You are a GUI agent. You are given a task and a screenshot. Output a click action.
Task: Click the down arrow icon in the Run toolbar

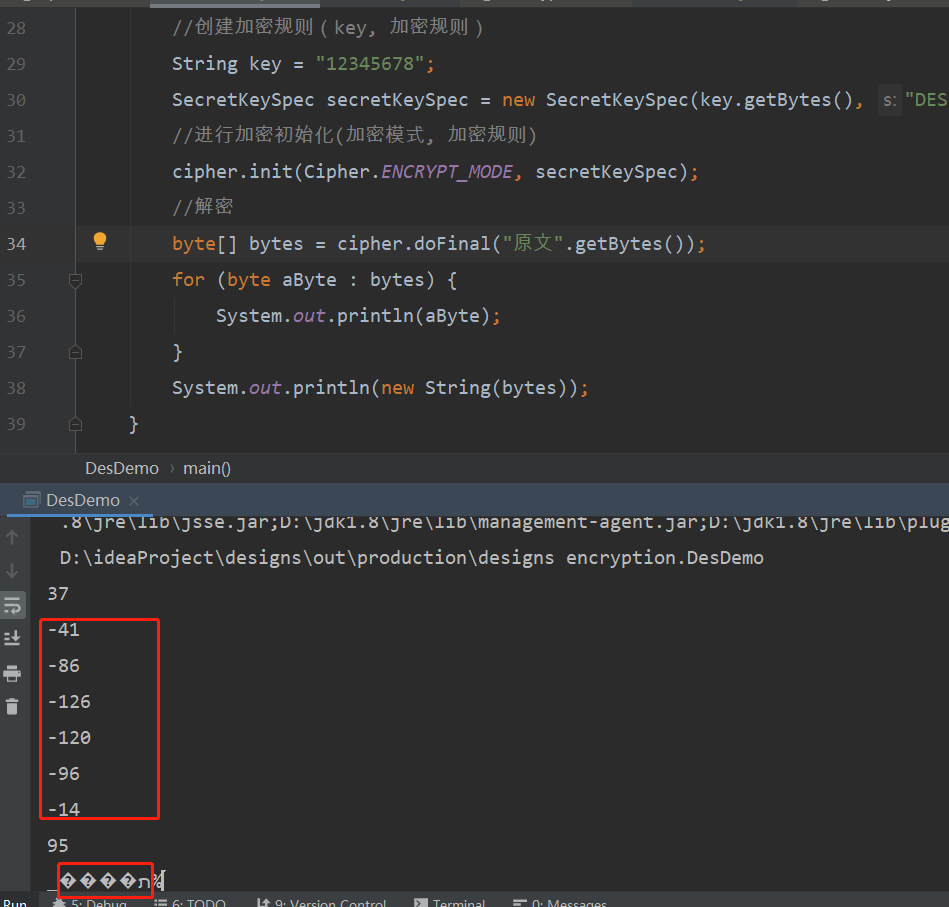pos(12,571)
